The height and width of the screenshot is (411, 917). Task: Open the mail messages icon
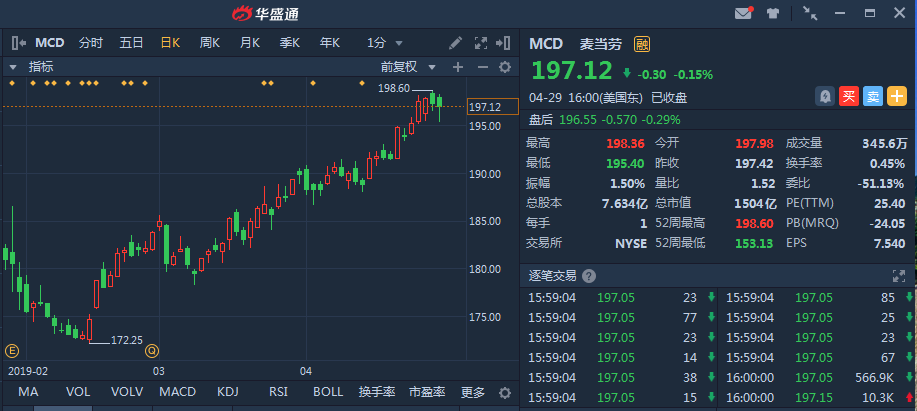743,13
